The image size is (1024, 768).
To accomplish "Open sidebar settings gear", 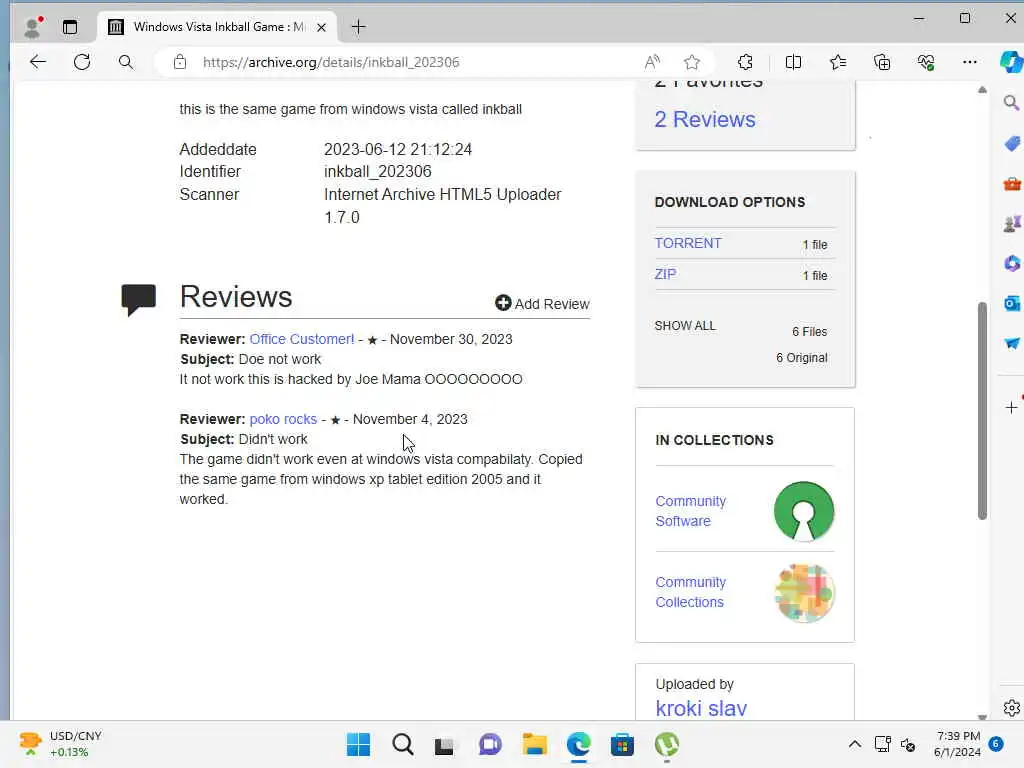I will [x=1012, y=708].
